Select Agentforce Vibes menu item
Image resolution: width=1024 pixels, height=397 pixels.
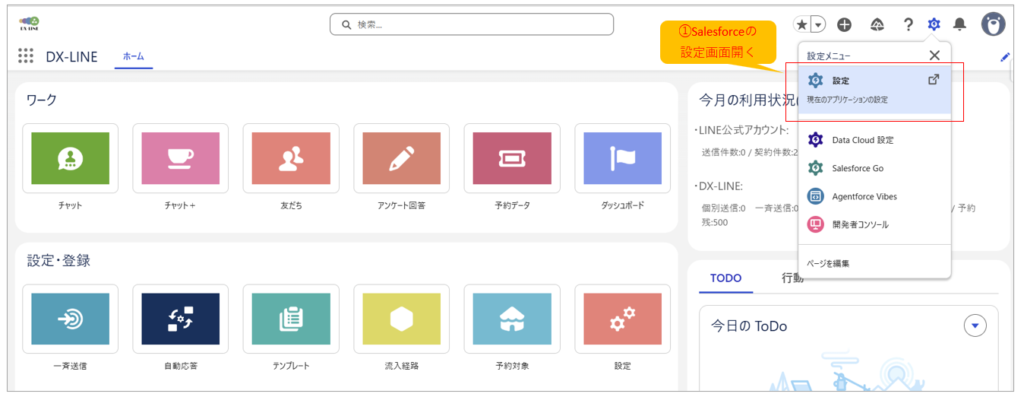tap(874, 196)
